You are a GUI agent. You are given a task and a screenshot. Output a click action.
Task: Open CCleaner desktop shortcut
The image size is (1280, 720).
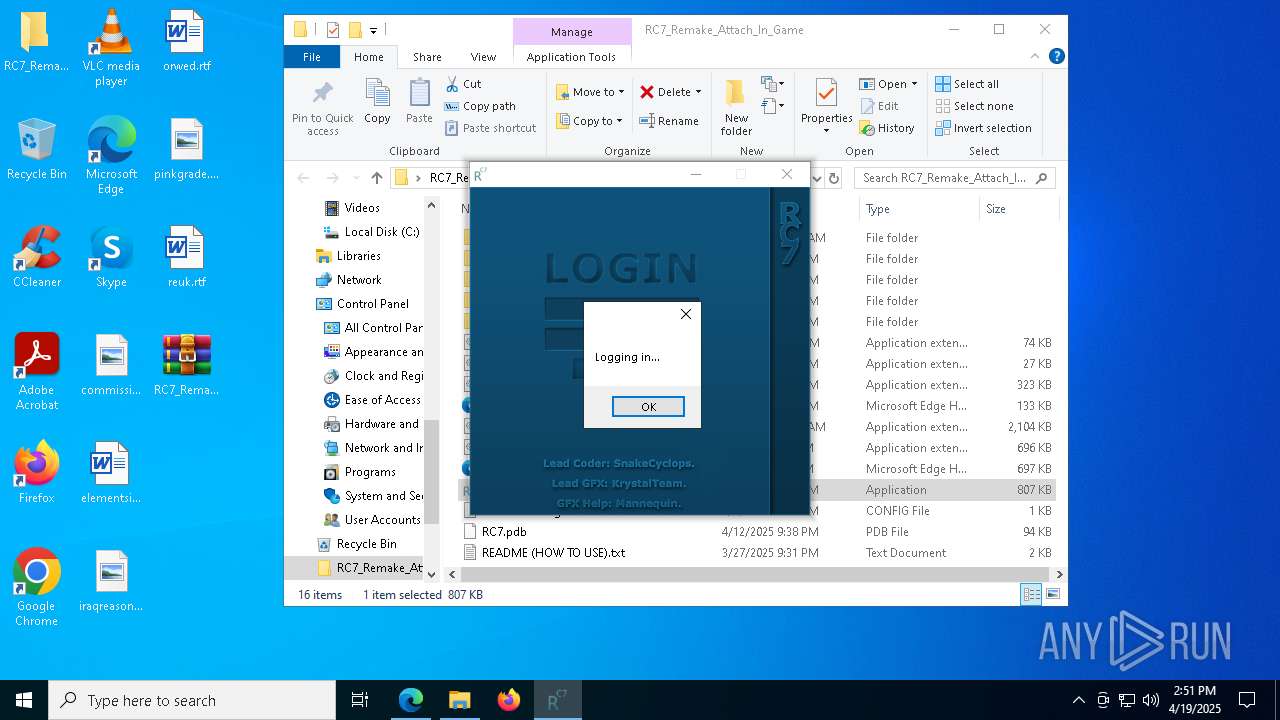tap(37, 257)
